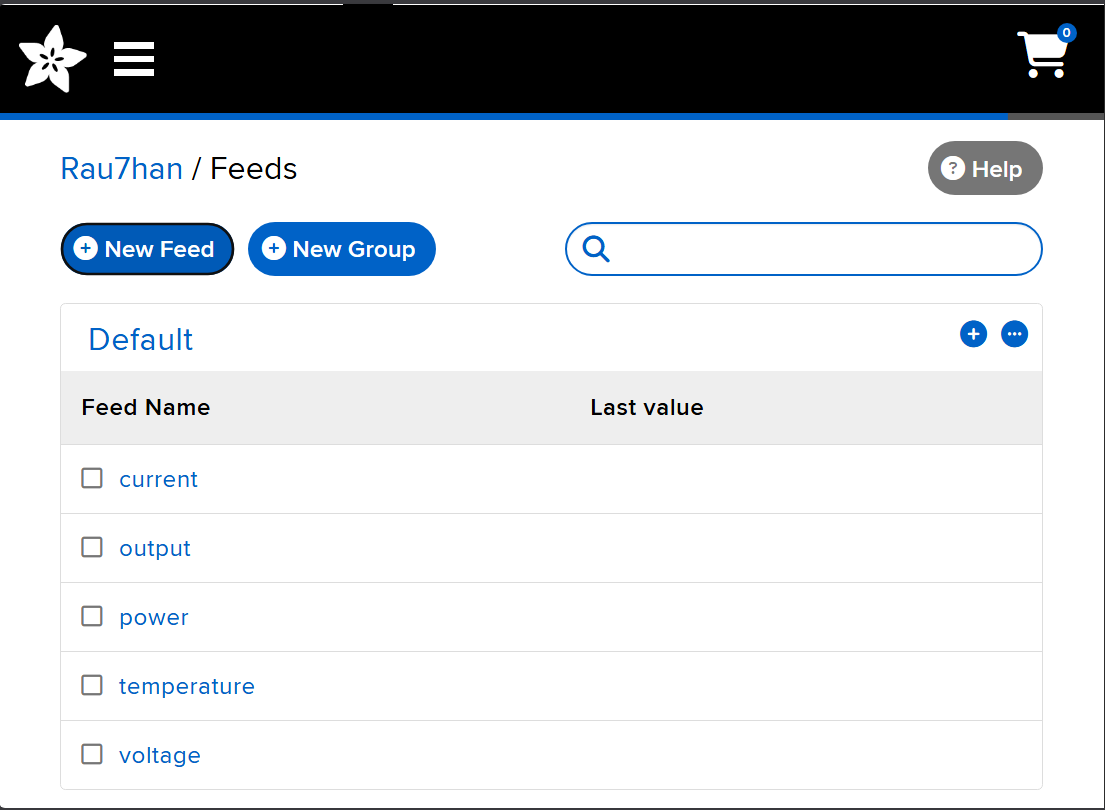Check the power feed checkbox

tap(92, 616)
